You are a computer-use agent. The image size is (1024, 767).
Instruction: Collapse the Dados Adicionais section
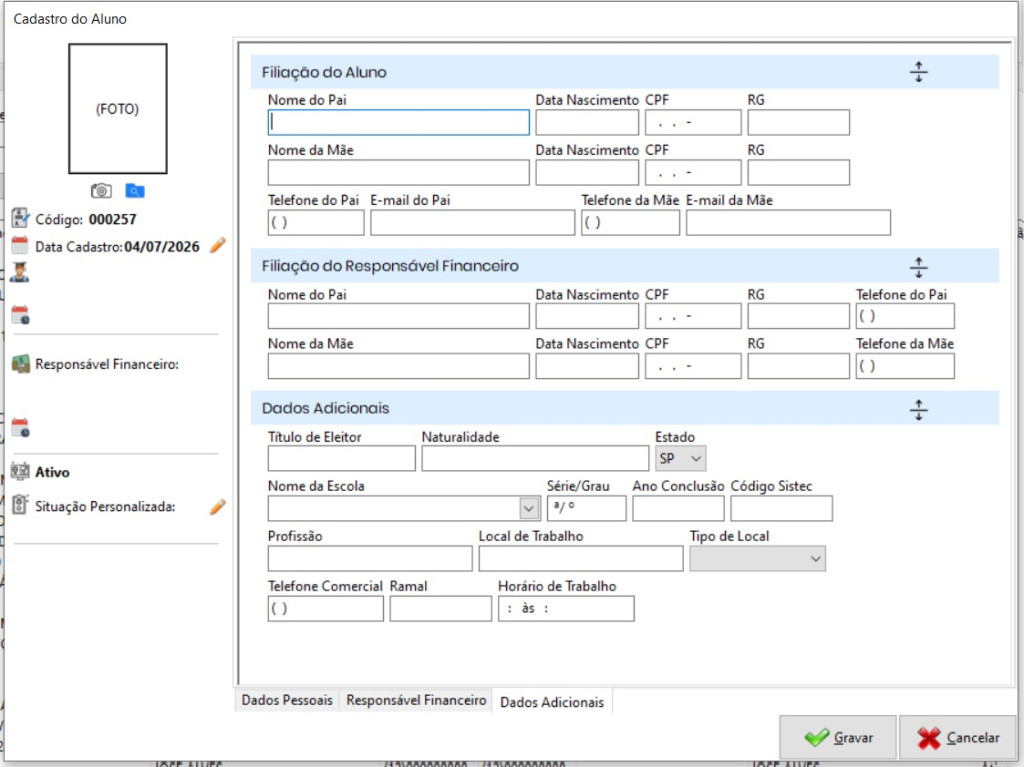coord(918,409)
